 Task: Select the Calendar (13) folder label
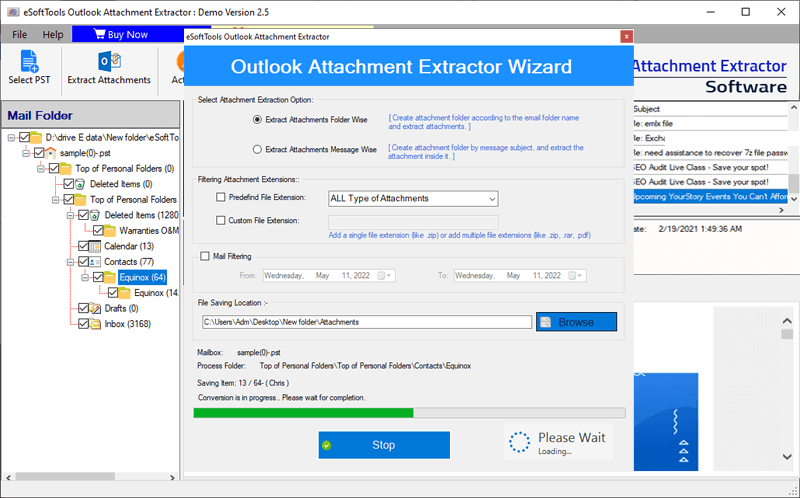point(129,246)
